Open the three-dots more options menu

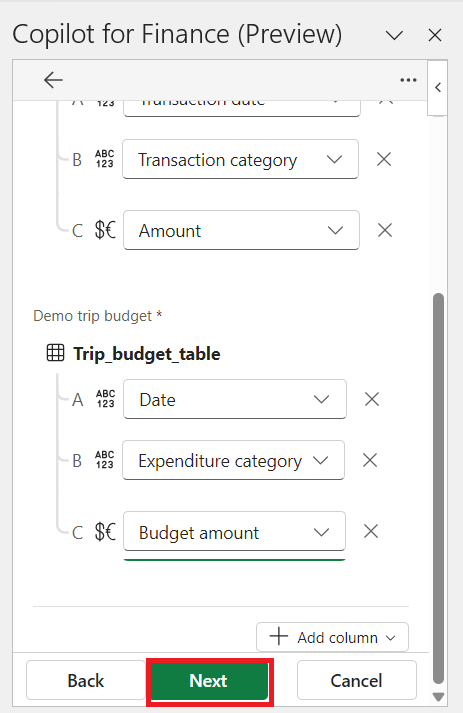[x=408, y=80]
